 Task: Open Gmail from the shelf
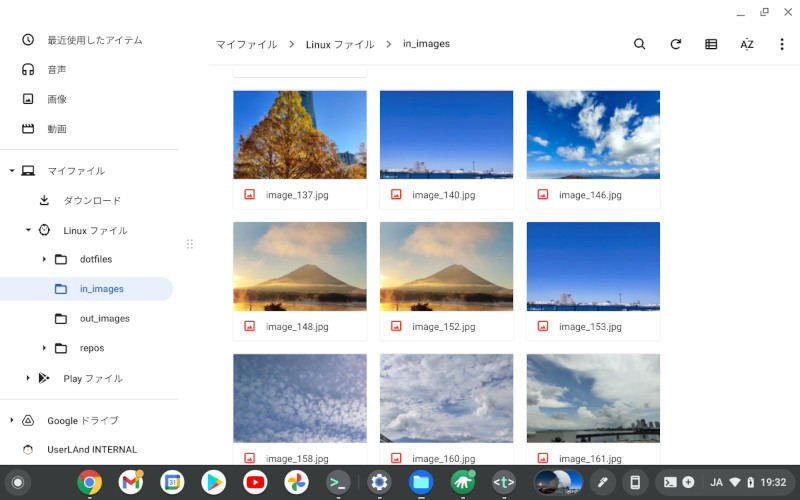(131, 482)
